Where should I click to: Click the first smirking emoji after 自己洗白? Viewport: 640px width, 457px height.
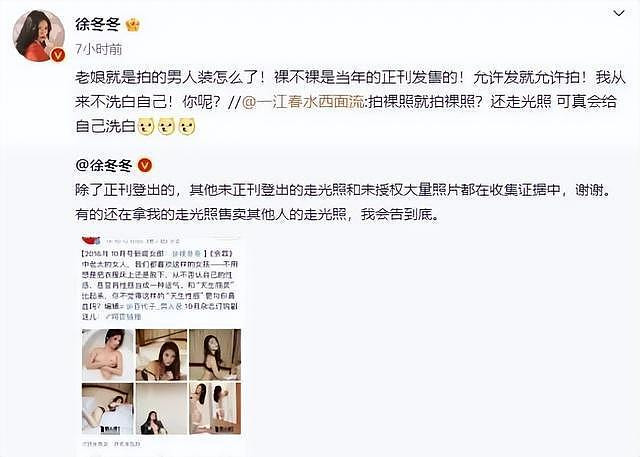click(x=146, y=126)
